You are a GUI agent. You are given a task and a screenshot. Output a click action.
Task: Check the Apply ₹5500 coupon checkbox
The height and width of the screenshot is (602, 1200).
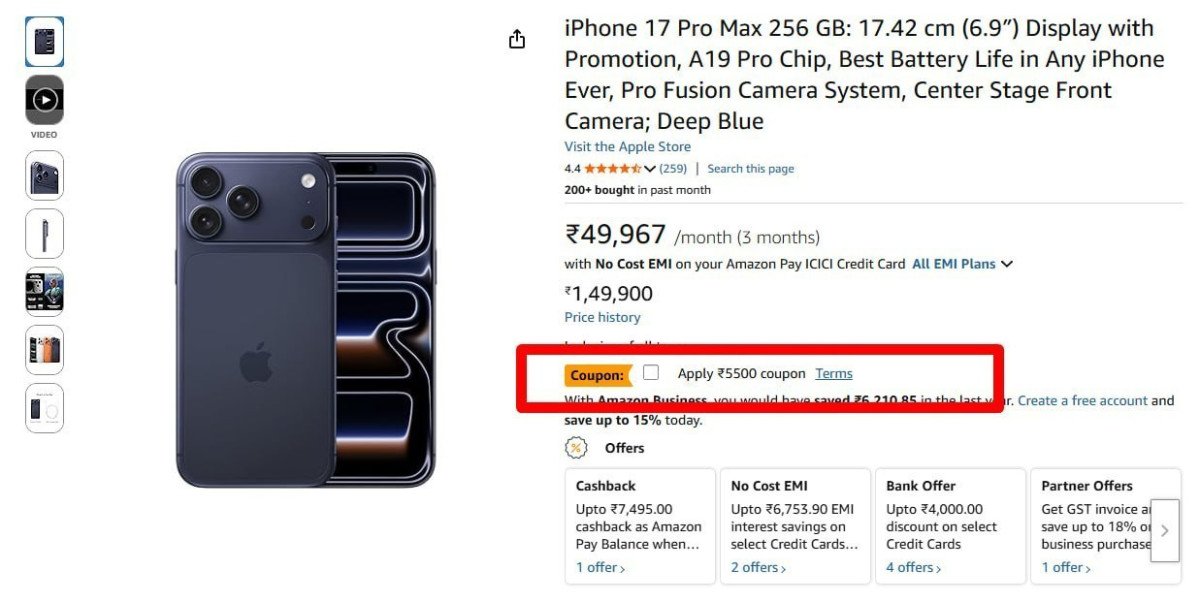(653, 372)
